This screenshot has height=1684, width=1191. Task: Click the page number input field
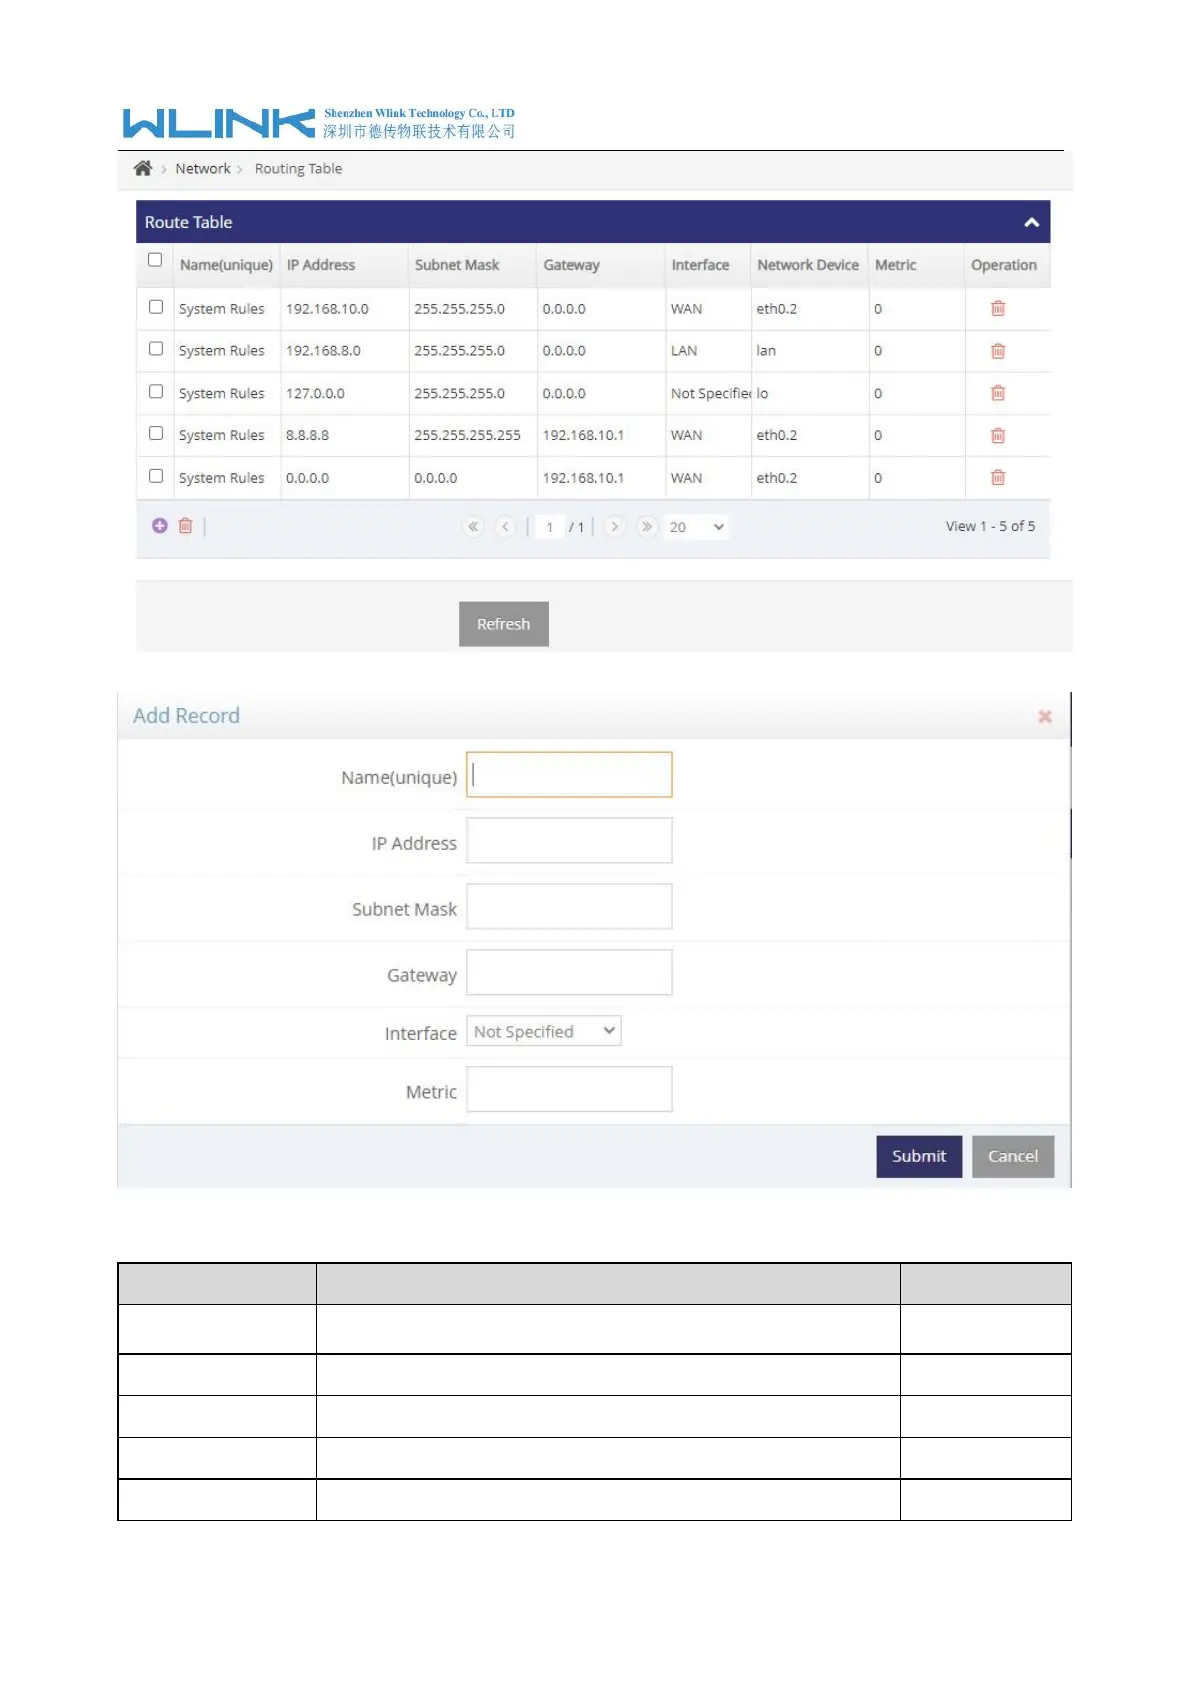pyautogui.click(x=550, y=527)
